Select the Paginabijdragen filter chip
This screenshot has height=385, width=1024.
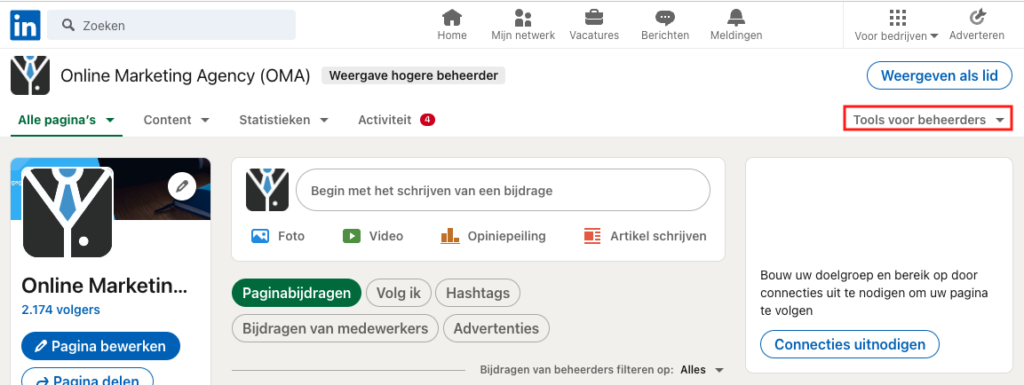coord(296,293)
